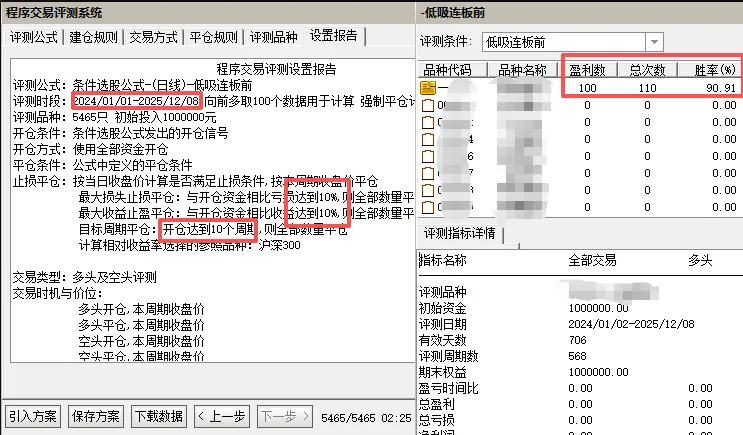Click the 110 total count cell
The image size is (743, 435).
[x=647, y=88]
